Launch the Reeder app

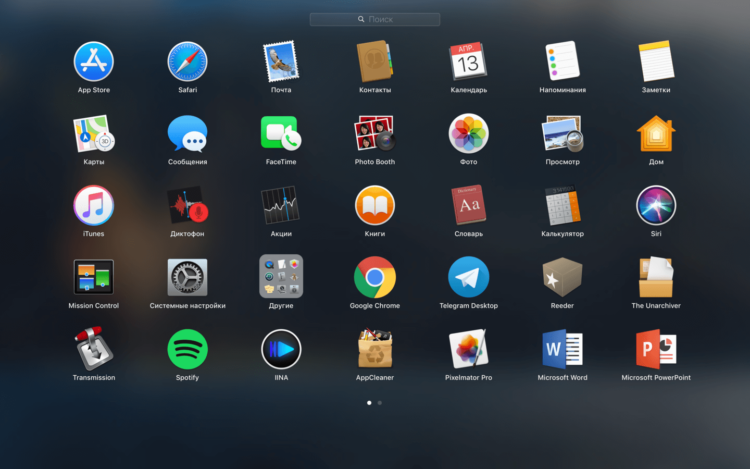coord(562,277)
